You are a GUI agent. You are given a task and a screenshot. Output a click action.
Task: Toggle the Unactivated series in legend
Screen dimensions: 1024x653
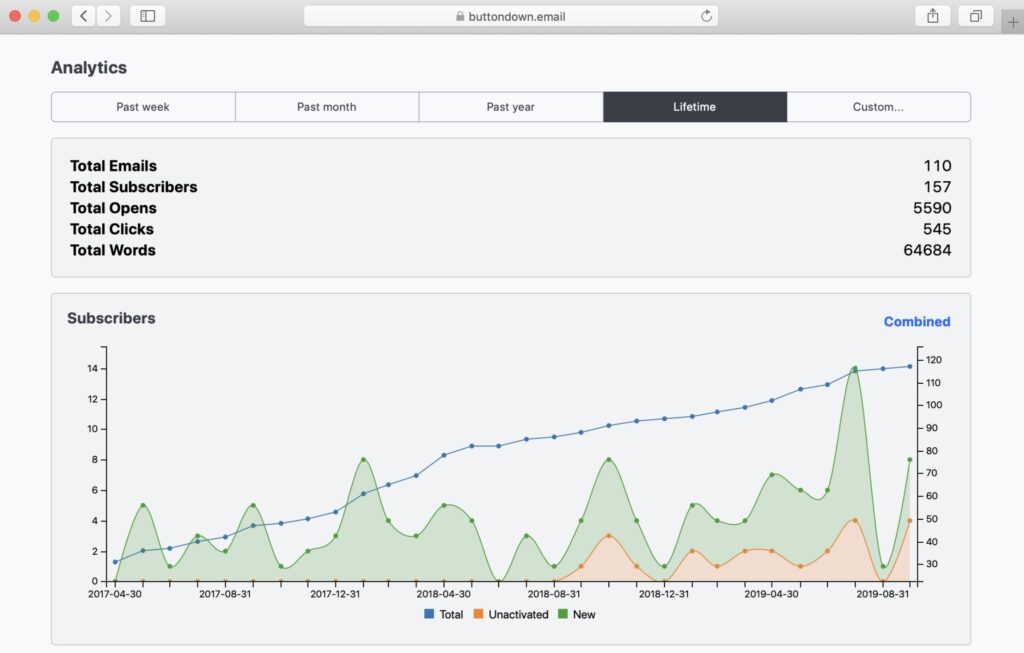click(x=511, y=614)
